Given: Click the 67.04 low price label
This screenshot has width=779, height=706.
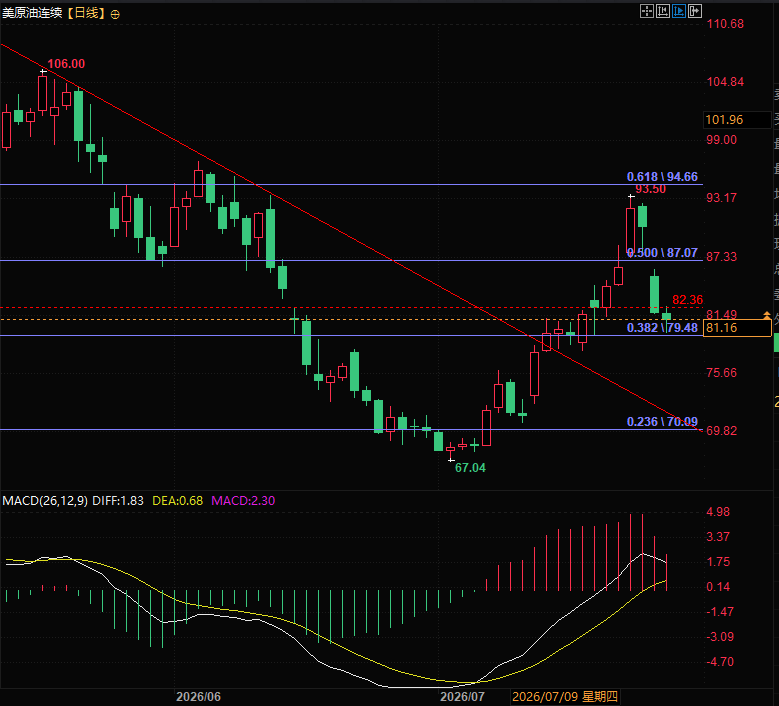Looking at the screenshot, I should point(470,468).
